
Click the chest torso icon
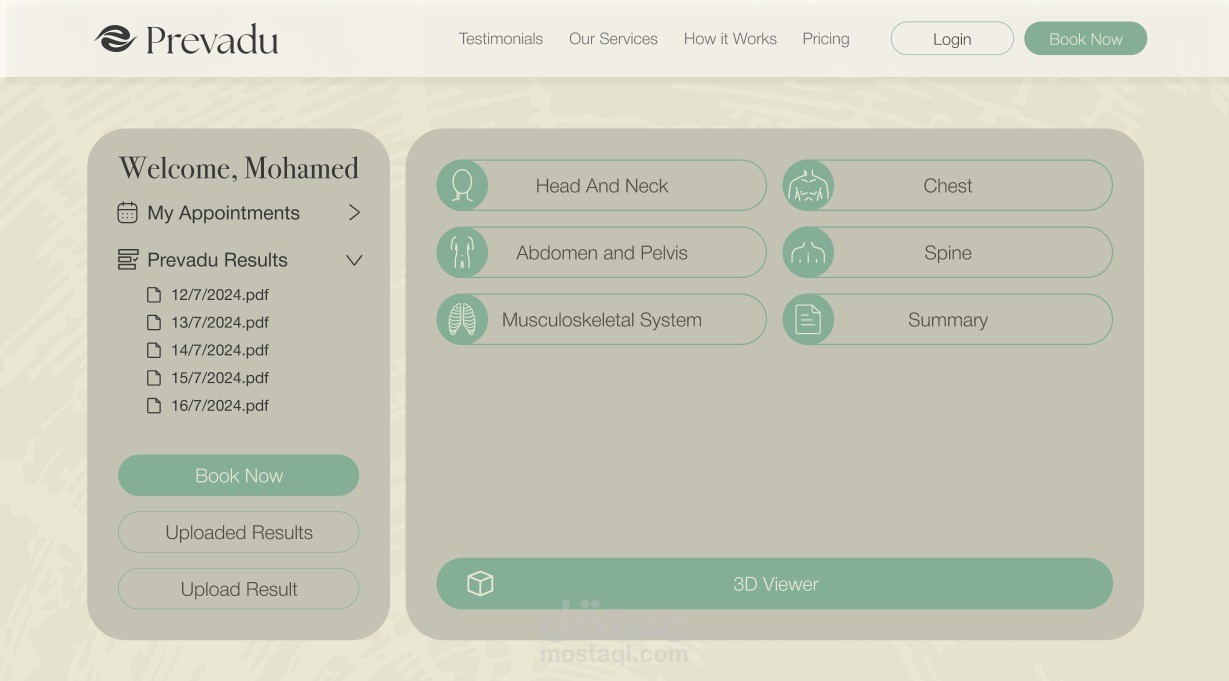tap(808, 185)
